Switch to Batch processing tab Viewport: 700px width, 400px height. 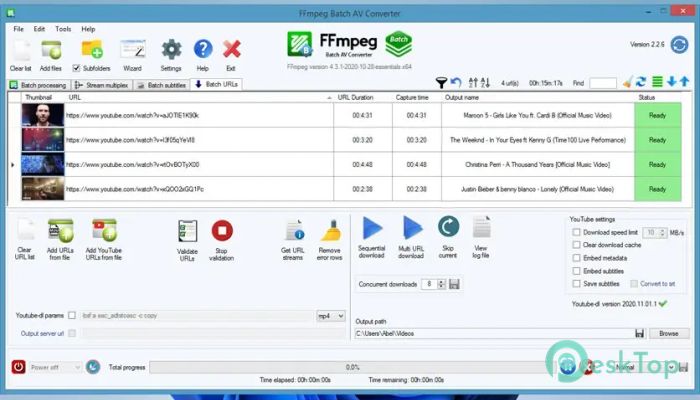click(x=39, y=85)
